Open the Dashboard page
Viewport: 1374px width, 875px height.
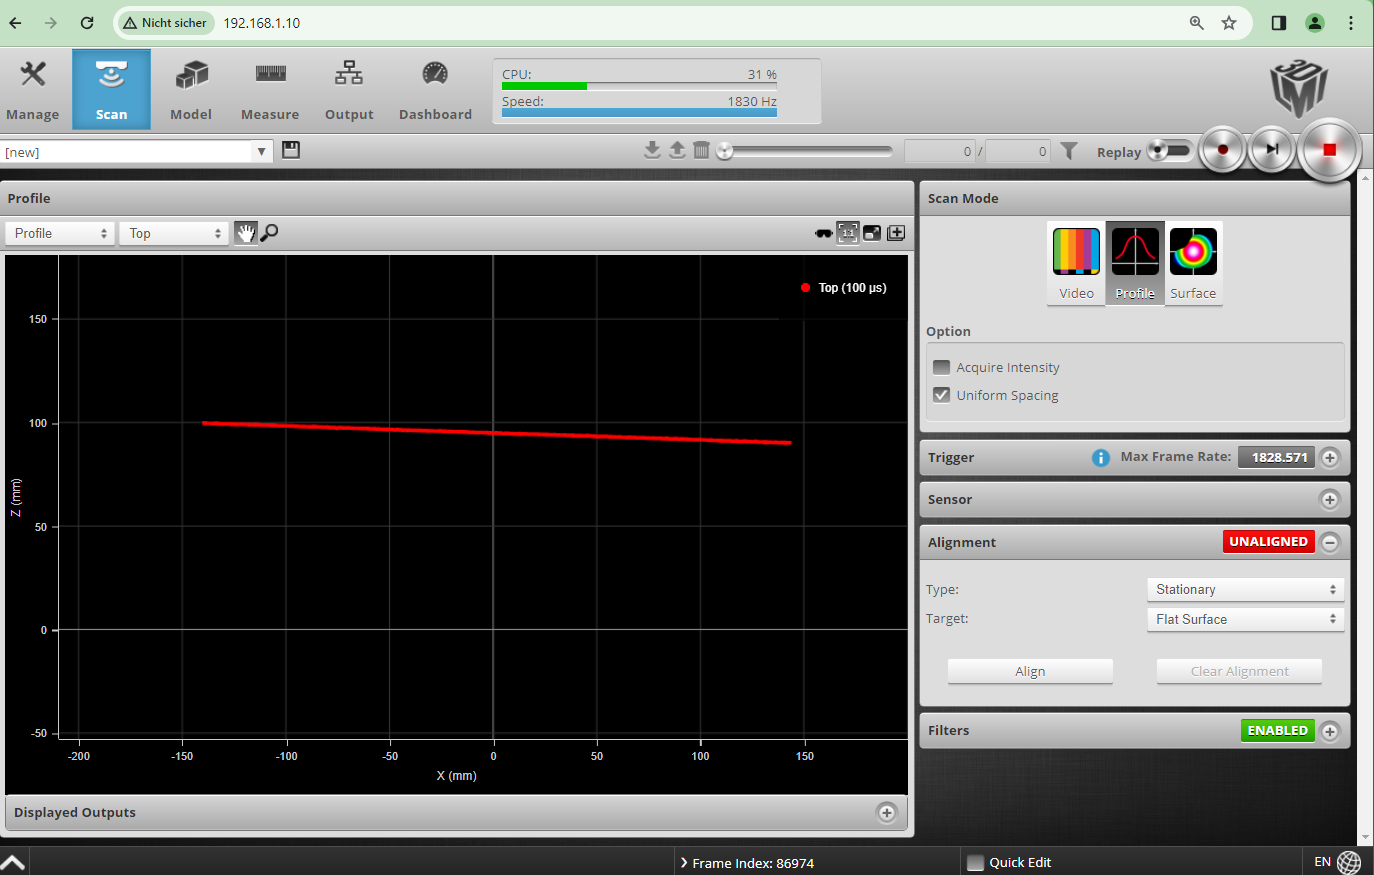435,90
